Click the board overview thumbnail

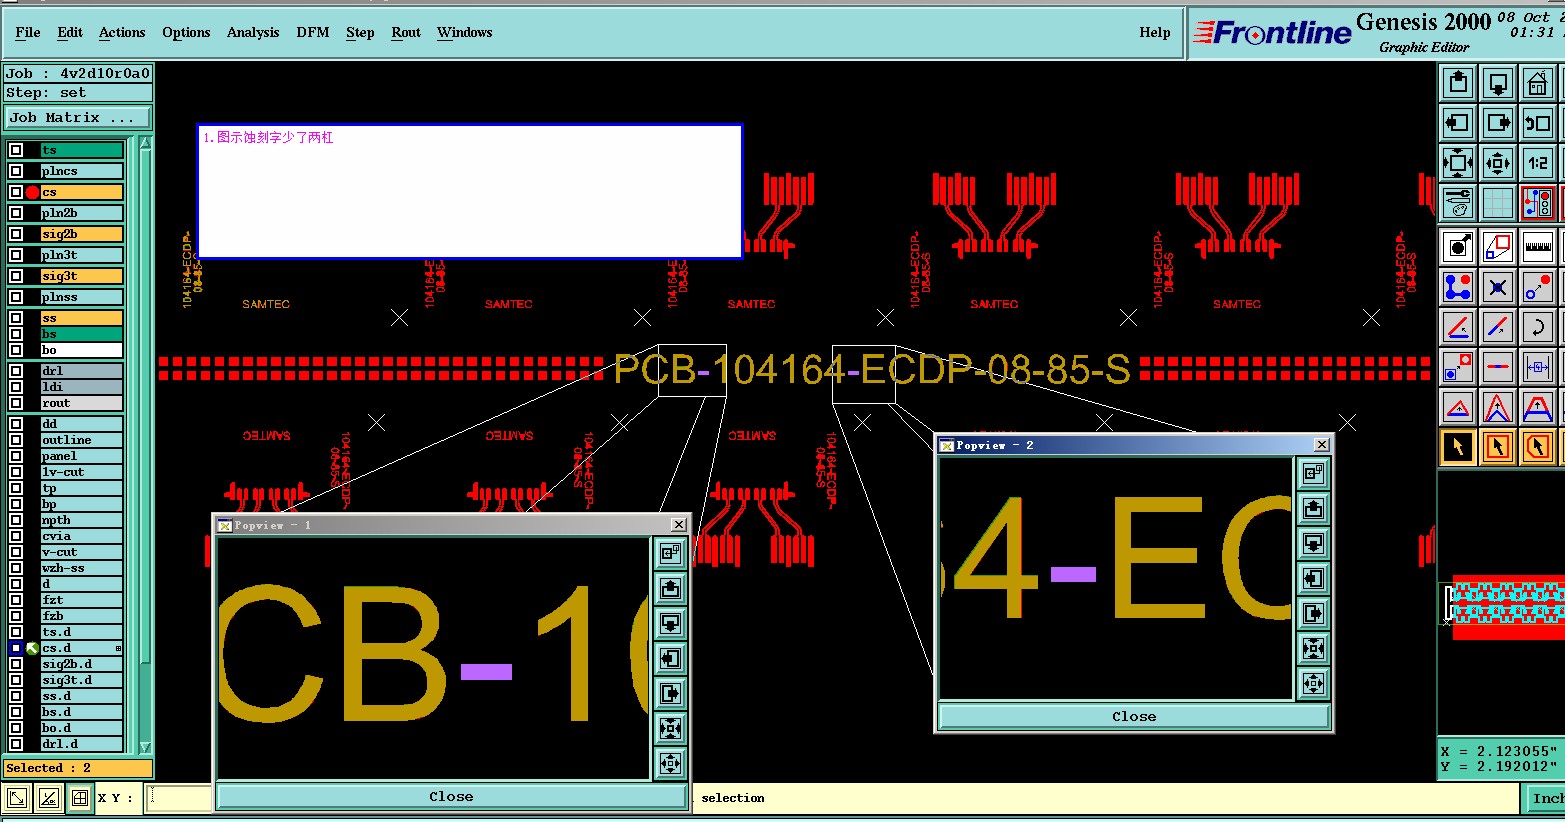[x=1503, y=606]
